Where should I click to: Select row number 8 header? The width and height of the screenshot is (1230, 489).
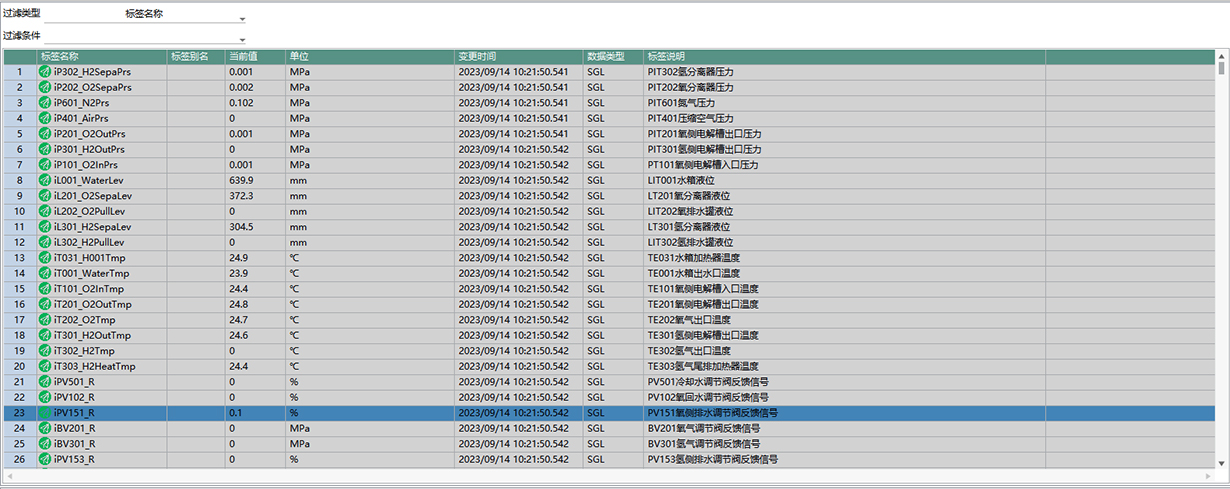tap(19, 180)
